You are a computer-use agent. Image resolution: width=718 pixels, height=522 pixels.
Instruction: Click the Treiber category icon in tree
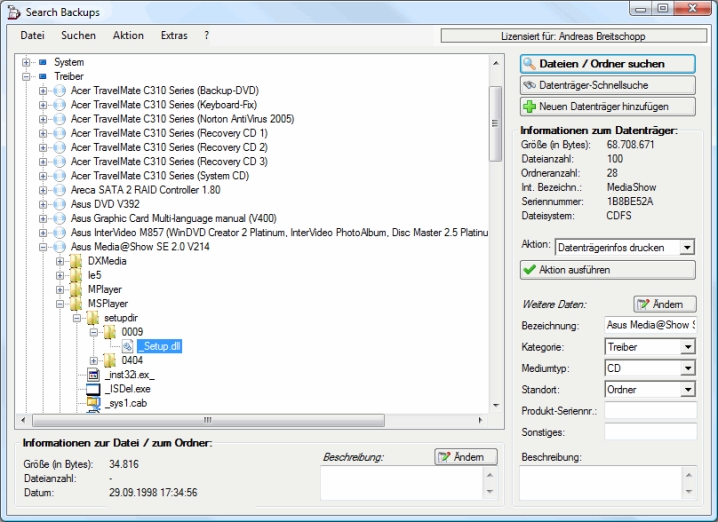pos(42,76)
